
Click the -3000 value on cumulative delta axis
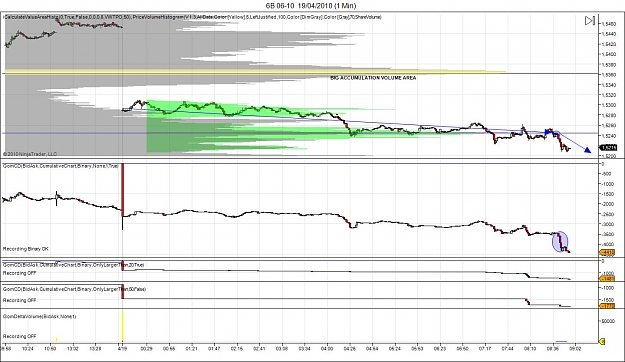coord(608,224)
